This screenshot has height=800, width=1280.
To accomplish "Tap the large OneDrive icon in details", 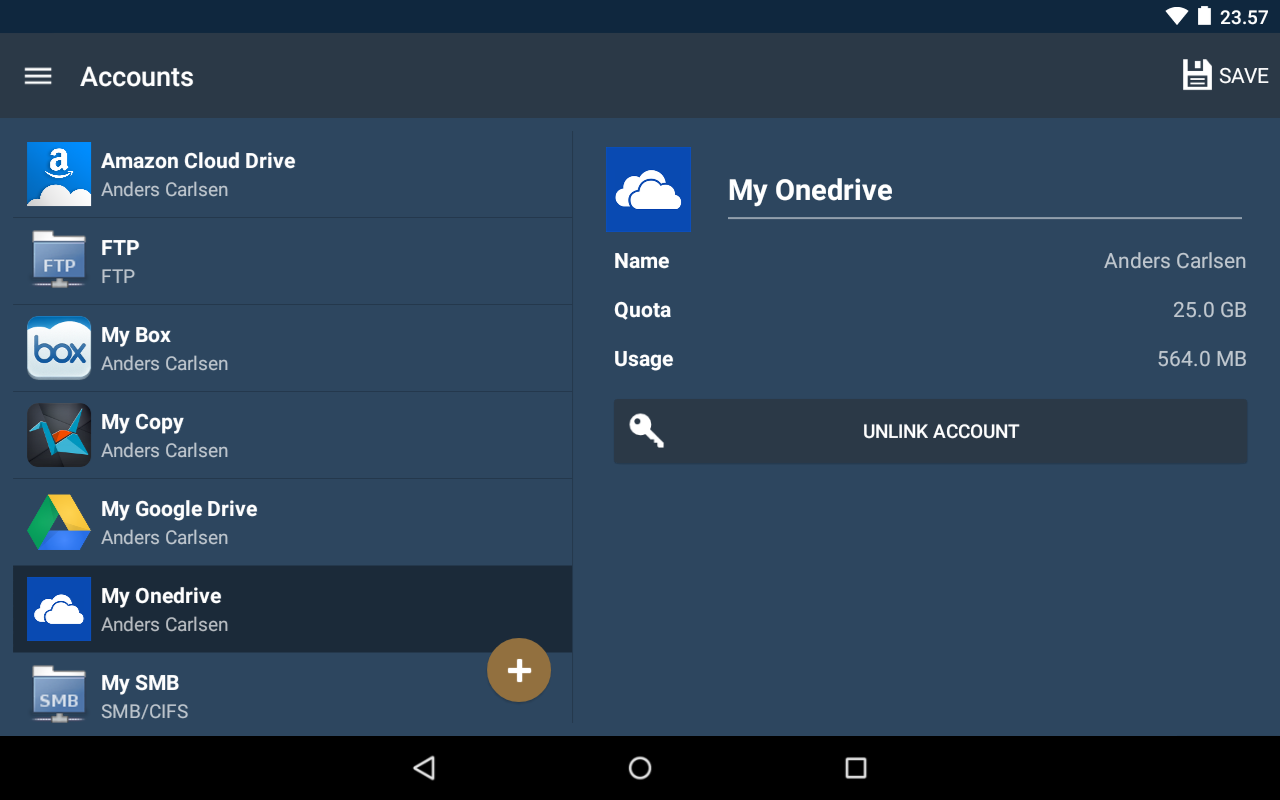I will (x=648, y=190).
